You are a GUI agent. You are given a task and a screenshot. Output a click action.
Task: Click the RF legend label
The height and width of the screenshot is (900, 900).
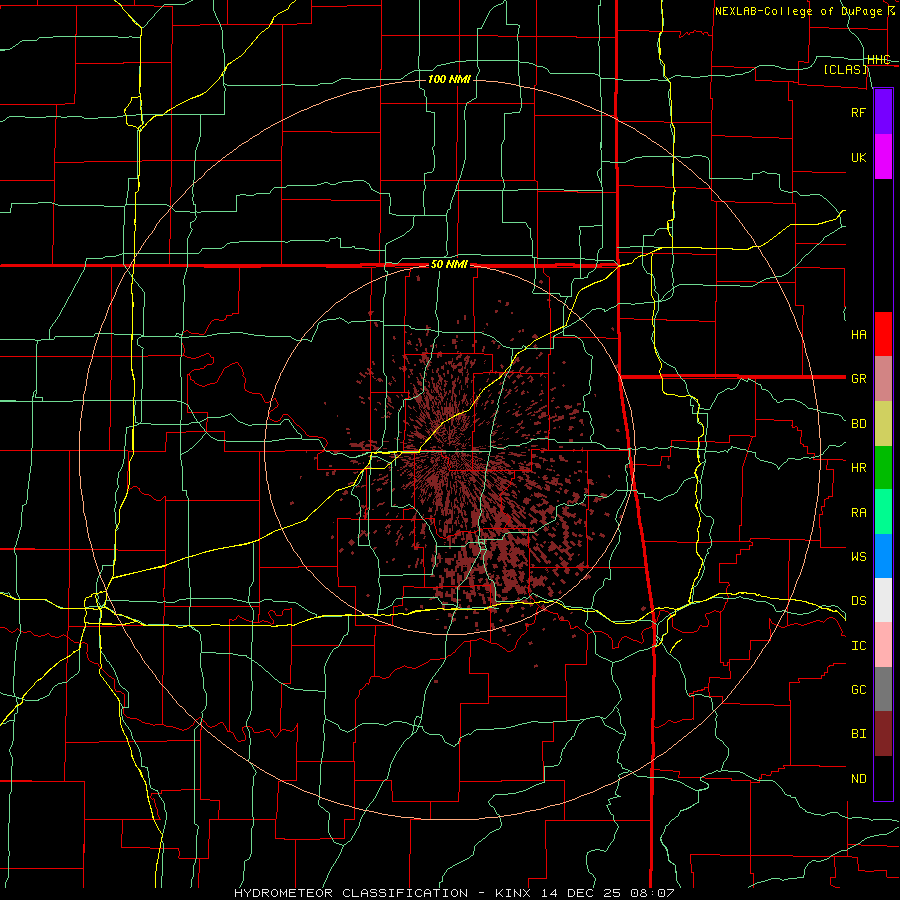(858, 112)
